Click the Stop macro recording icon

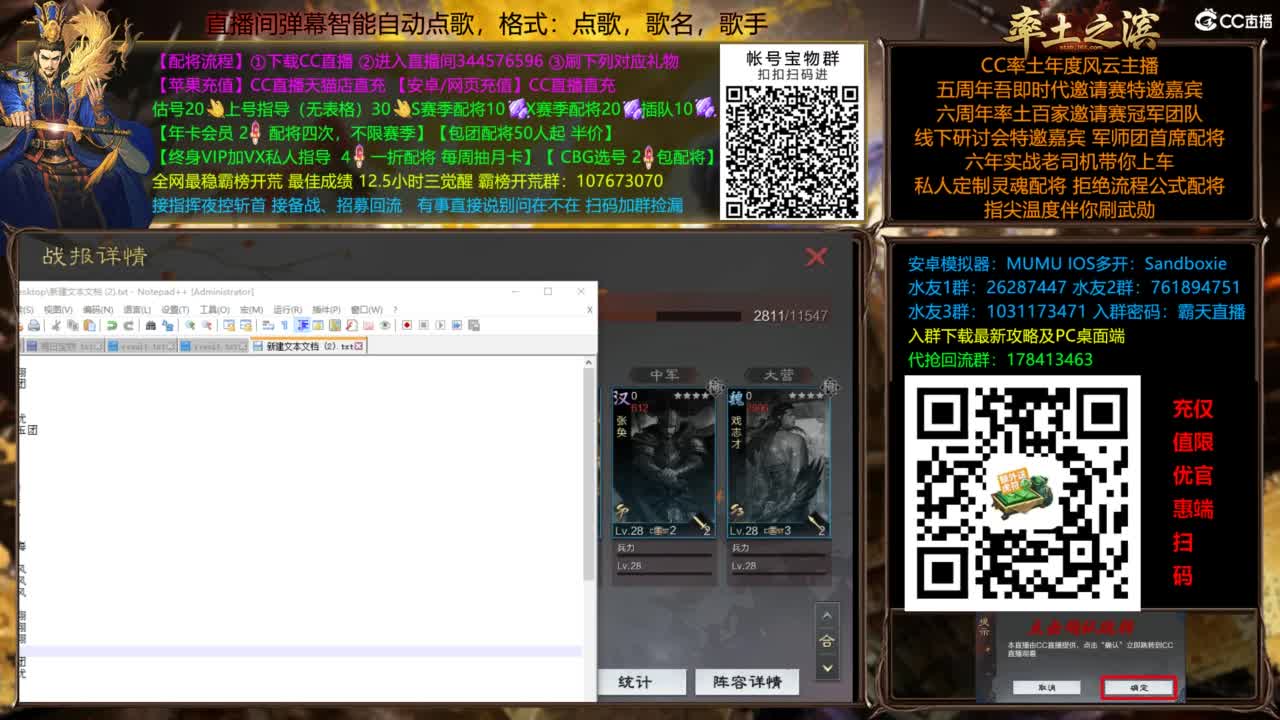[x=423, y=325]
